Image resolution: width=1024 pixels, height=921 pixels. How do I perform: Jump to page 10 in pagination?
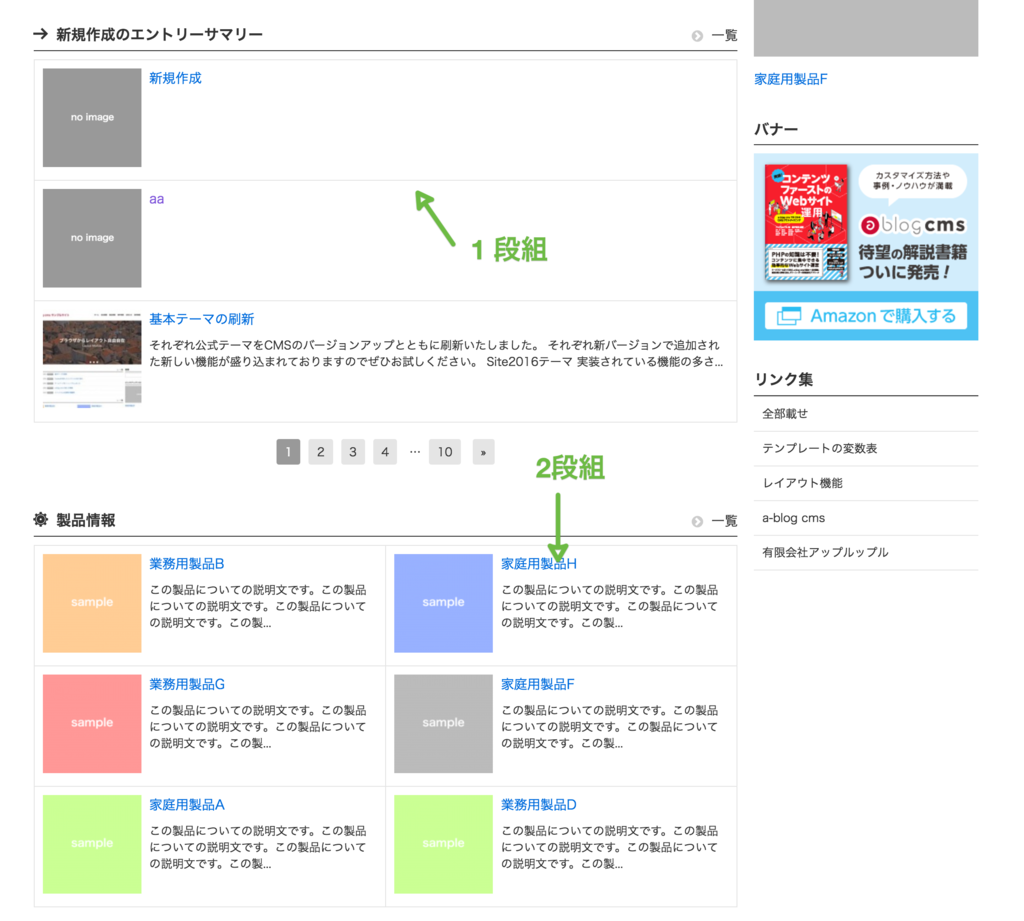point(445,452)
